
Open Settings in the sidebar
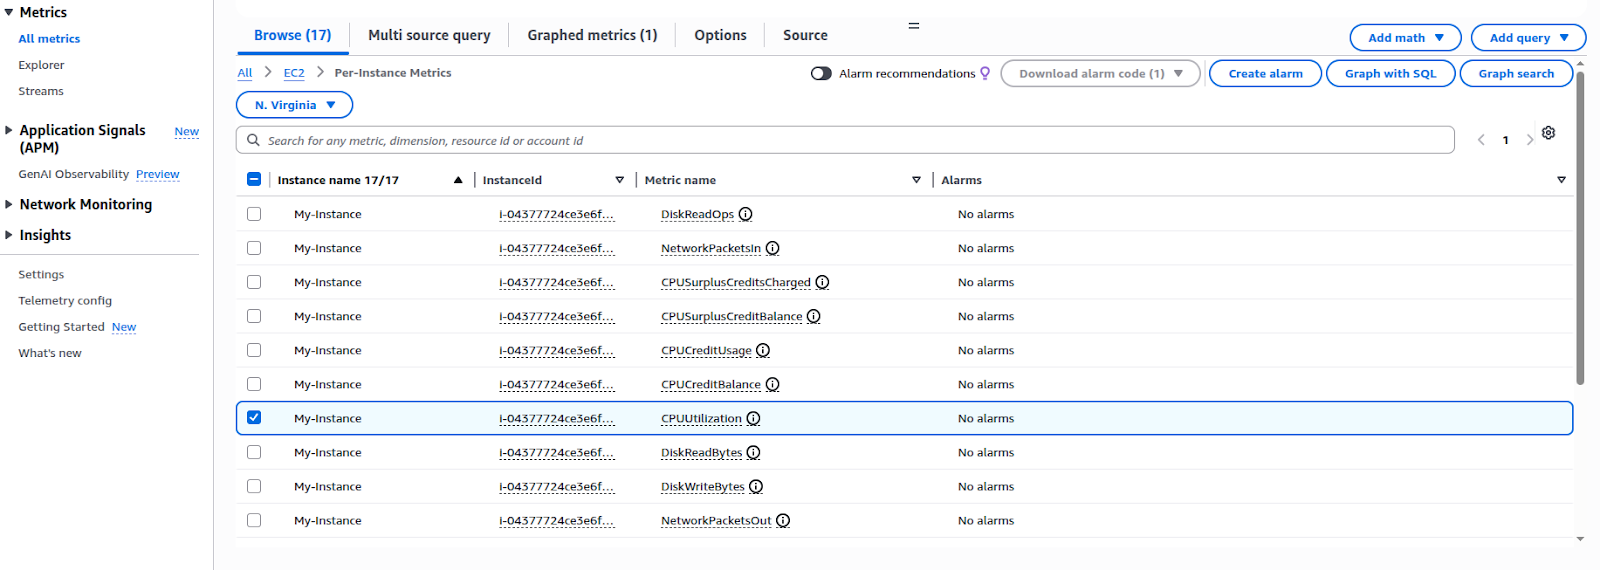click(41, 275)
